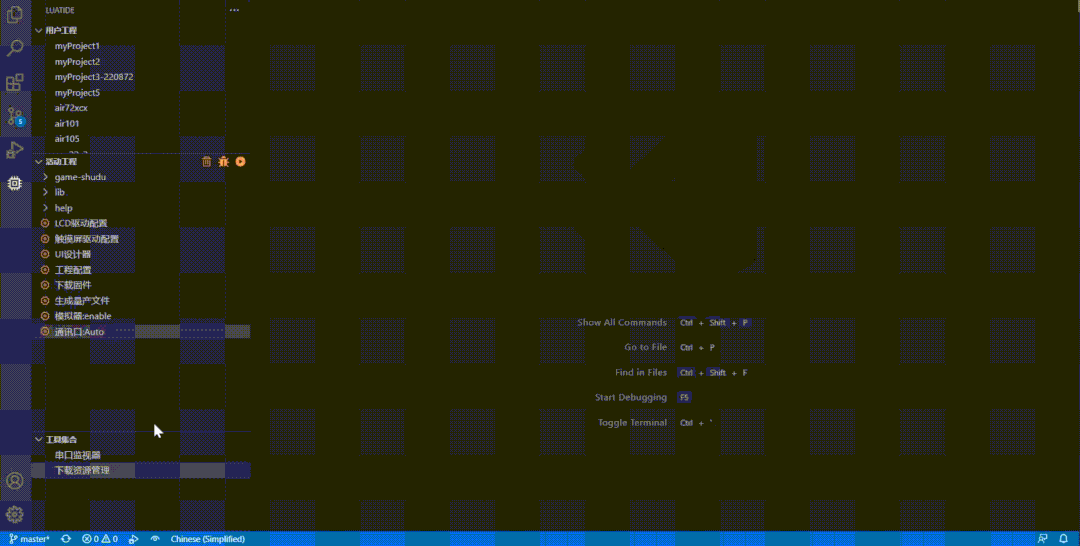Image resolution: width=1080 pixels, height=546 pixels.
Task: Click the git branch master* indicator
Action: click(x=30, y=539)
